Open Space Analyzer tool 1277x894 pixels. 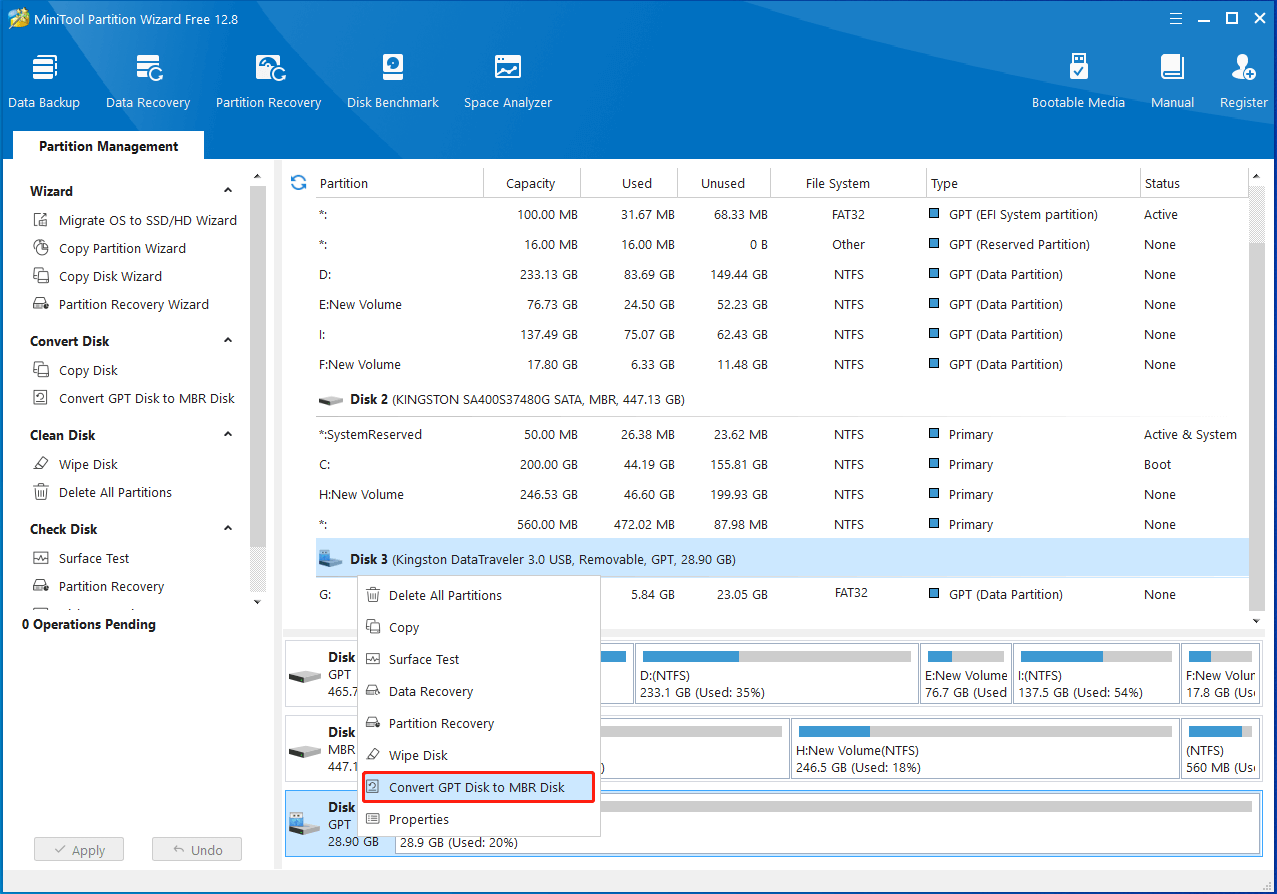tap(508, 82)
